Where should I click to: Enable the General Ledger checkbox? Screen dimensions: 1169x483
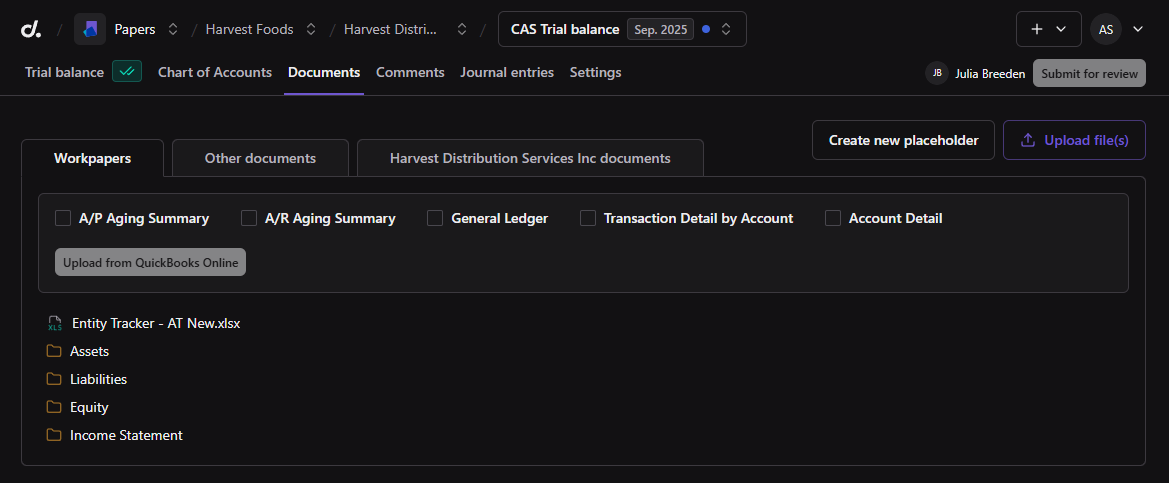[435, 218]
